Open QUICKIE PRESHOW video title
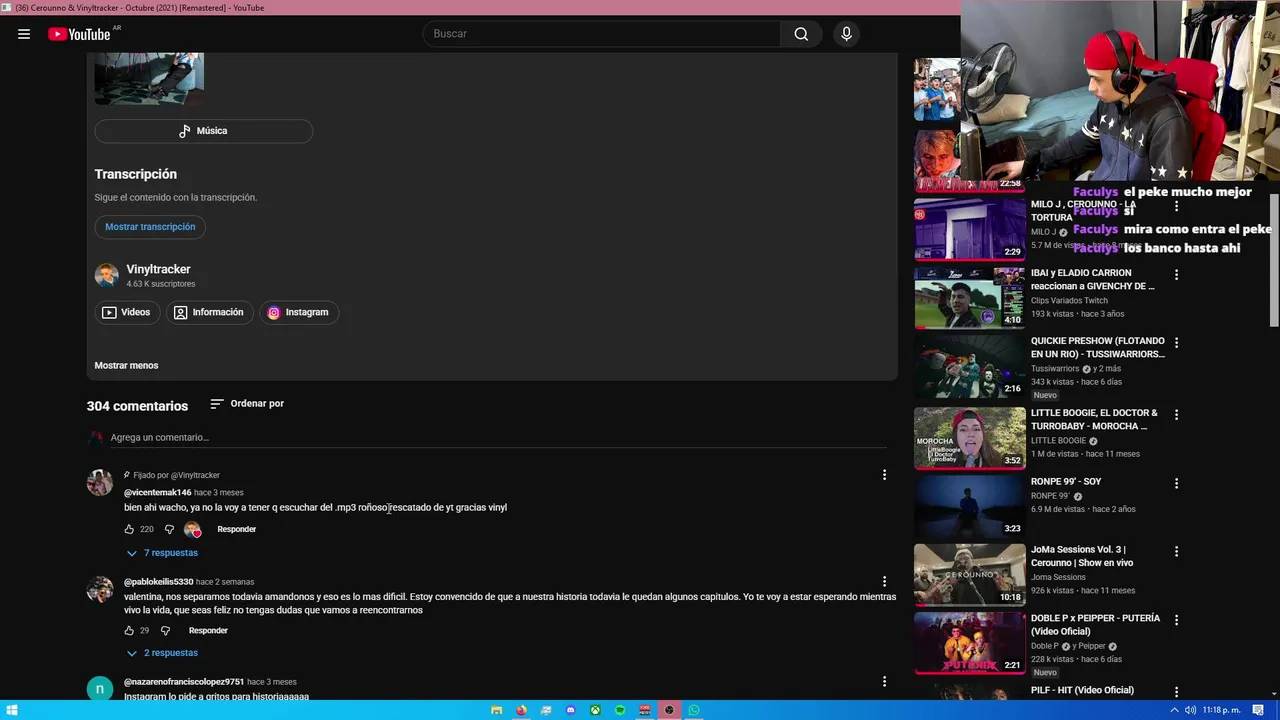The height and width of the screenshot is (720, 1280). click(x=1097, y=347)
